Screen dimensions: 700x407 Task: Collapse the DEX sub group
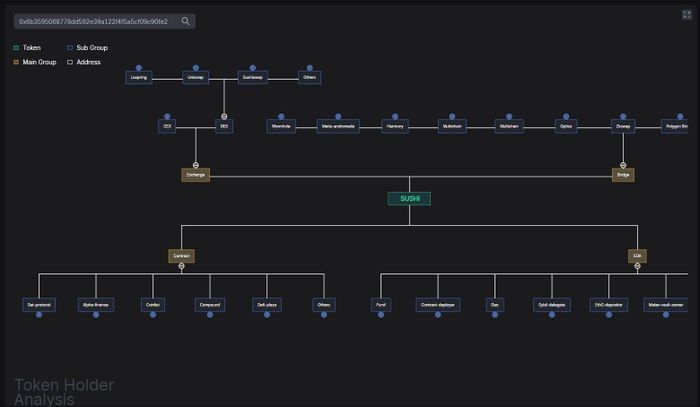[224, 116]
